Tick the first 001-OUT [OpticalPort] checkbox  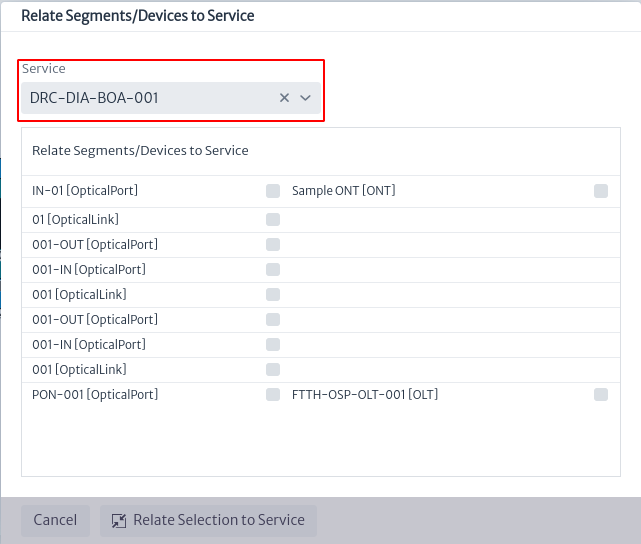coord(273,244)
